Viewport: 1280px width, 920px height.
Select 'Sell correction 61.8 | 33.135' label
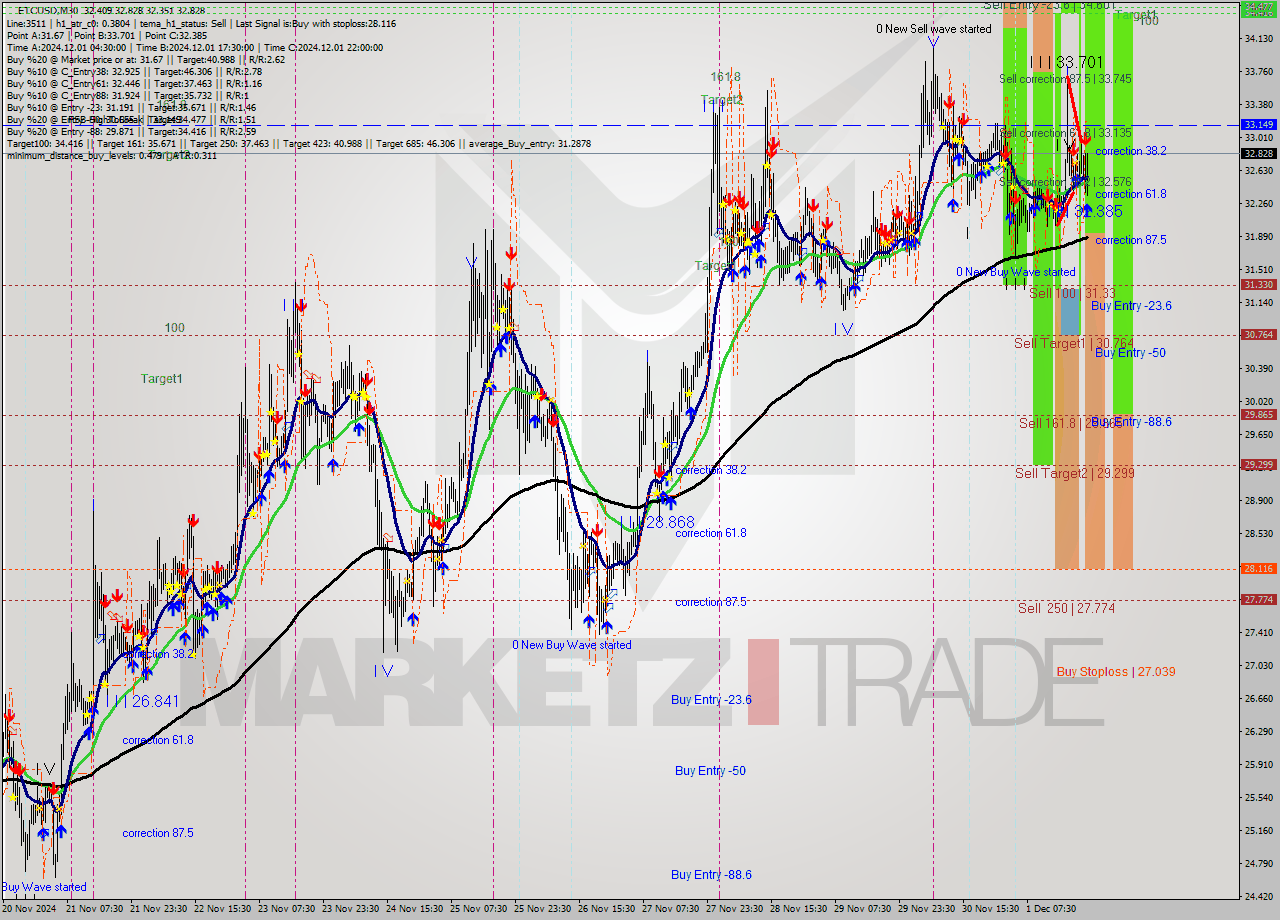tap(1065, 132)
